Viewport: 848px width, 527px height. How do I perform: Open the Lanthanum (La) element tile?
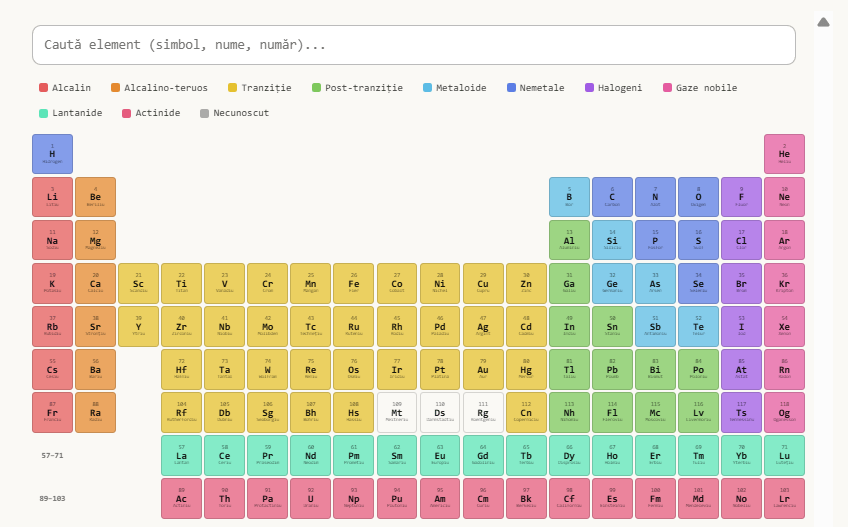click(182, 455)
